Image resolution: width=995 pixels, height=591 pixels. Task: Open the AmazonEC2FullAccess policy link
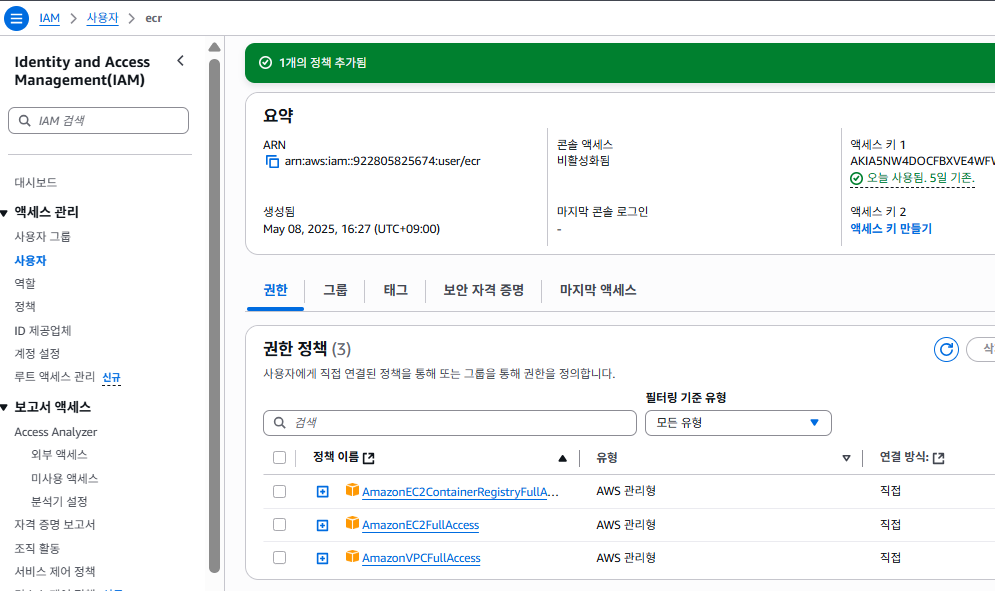(x=420, y=525)
